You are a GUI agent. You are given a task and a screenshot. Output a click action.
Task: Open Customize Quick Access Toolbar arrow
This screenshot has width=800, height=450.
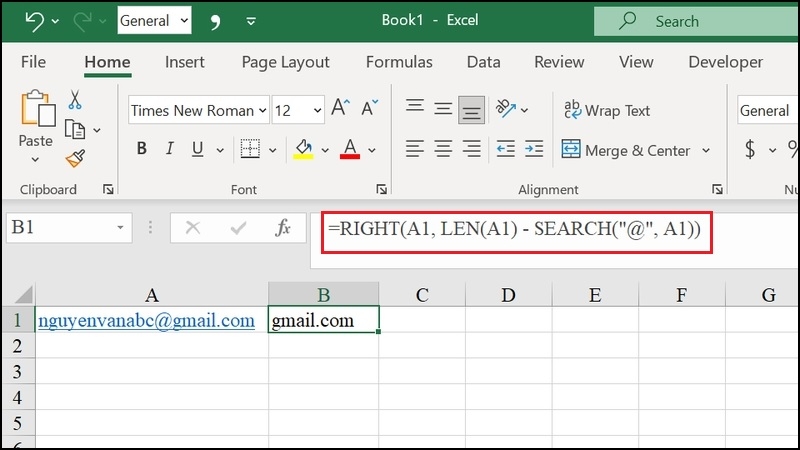pyautogui.click(x=251, y=21)
